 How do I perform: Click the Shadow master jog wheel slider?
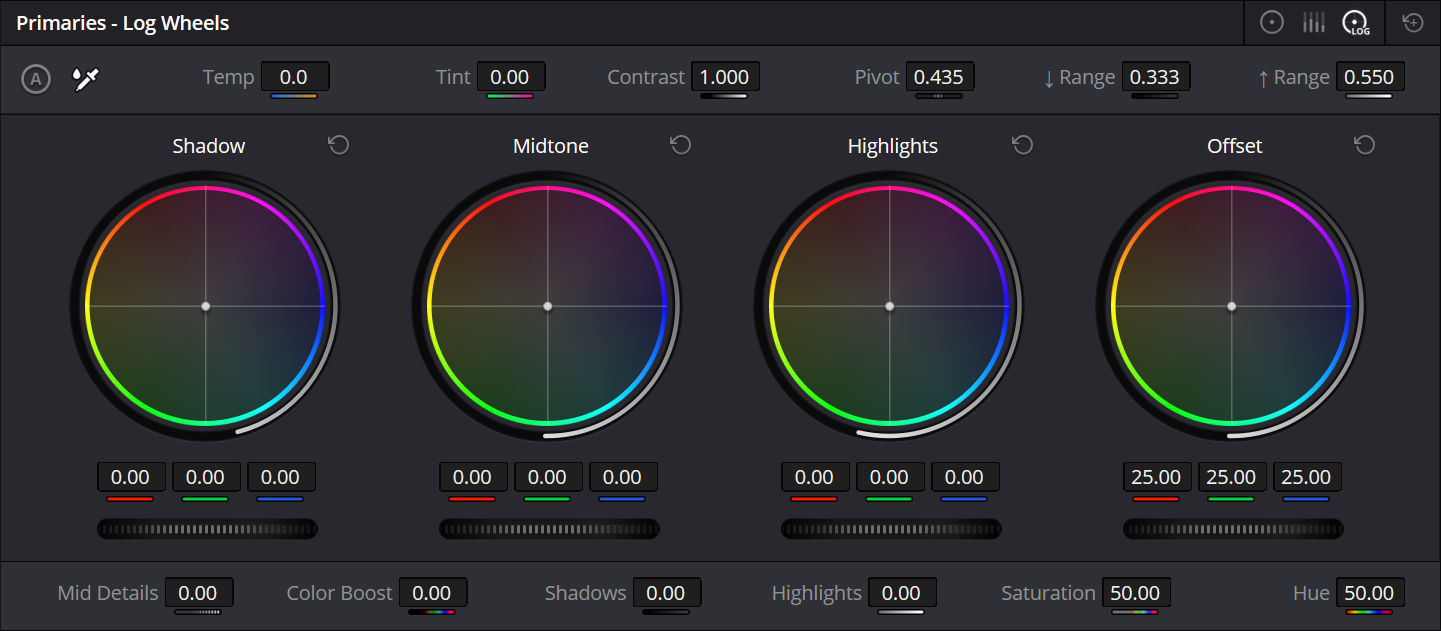207,528
